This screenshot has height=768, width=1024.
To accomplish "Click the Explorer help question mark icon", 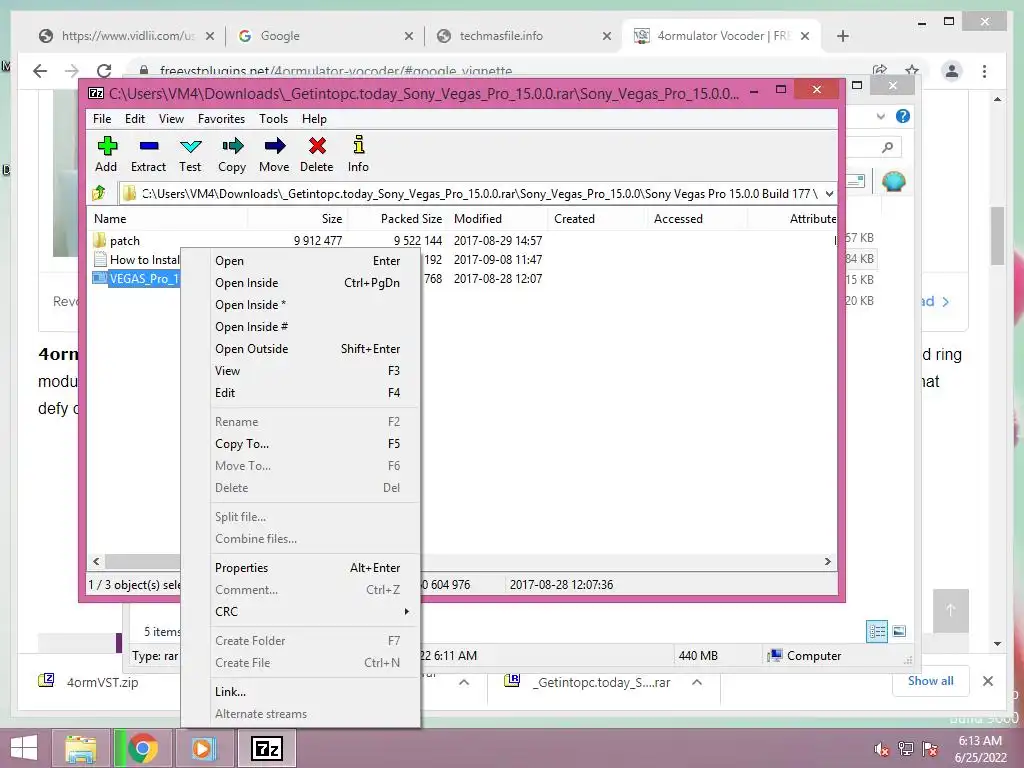I will 903,116.
